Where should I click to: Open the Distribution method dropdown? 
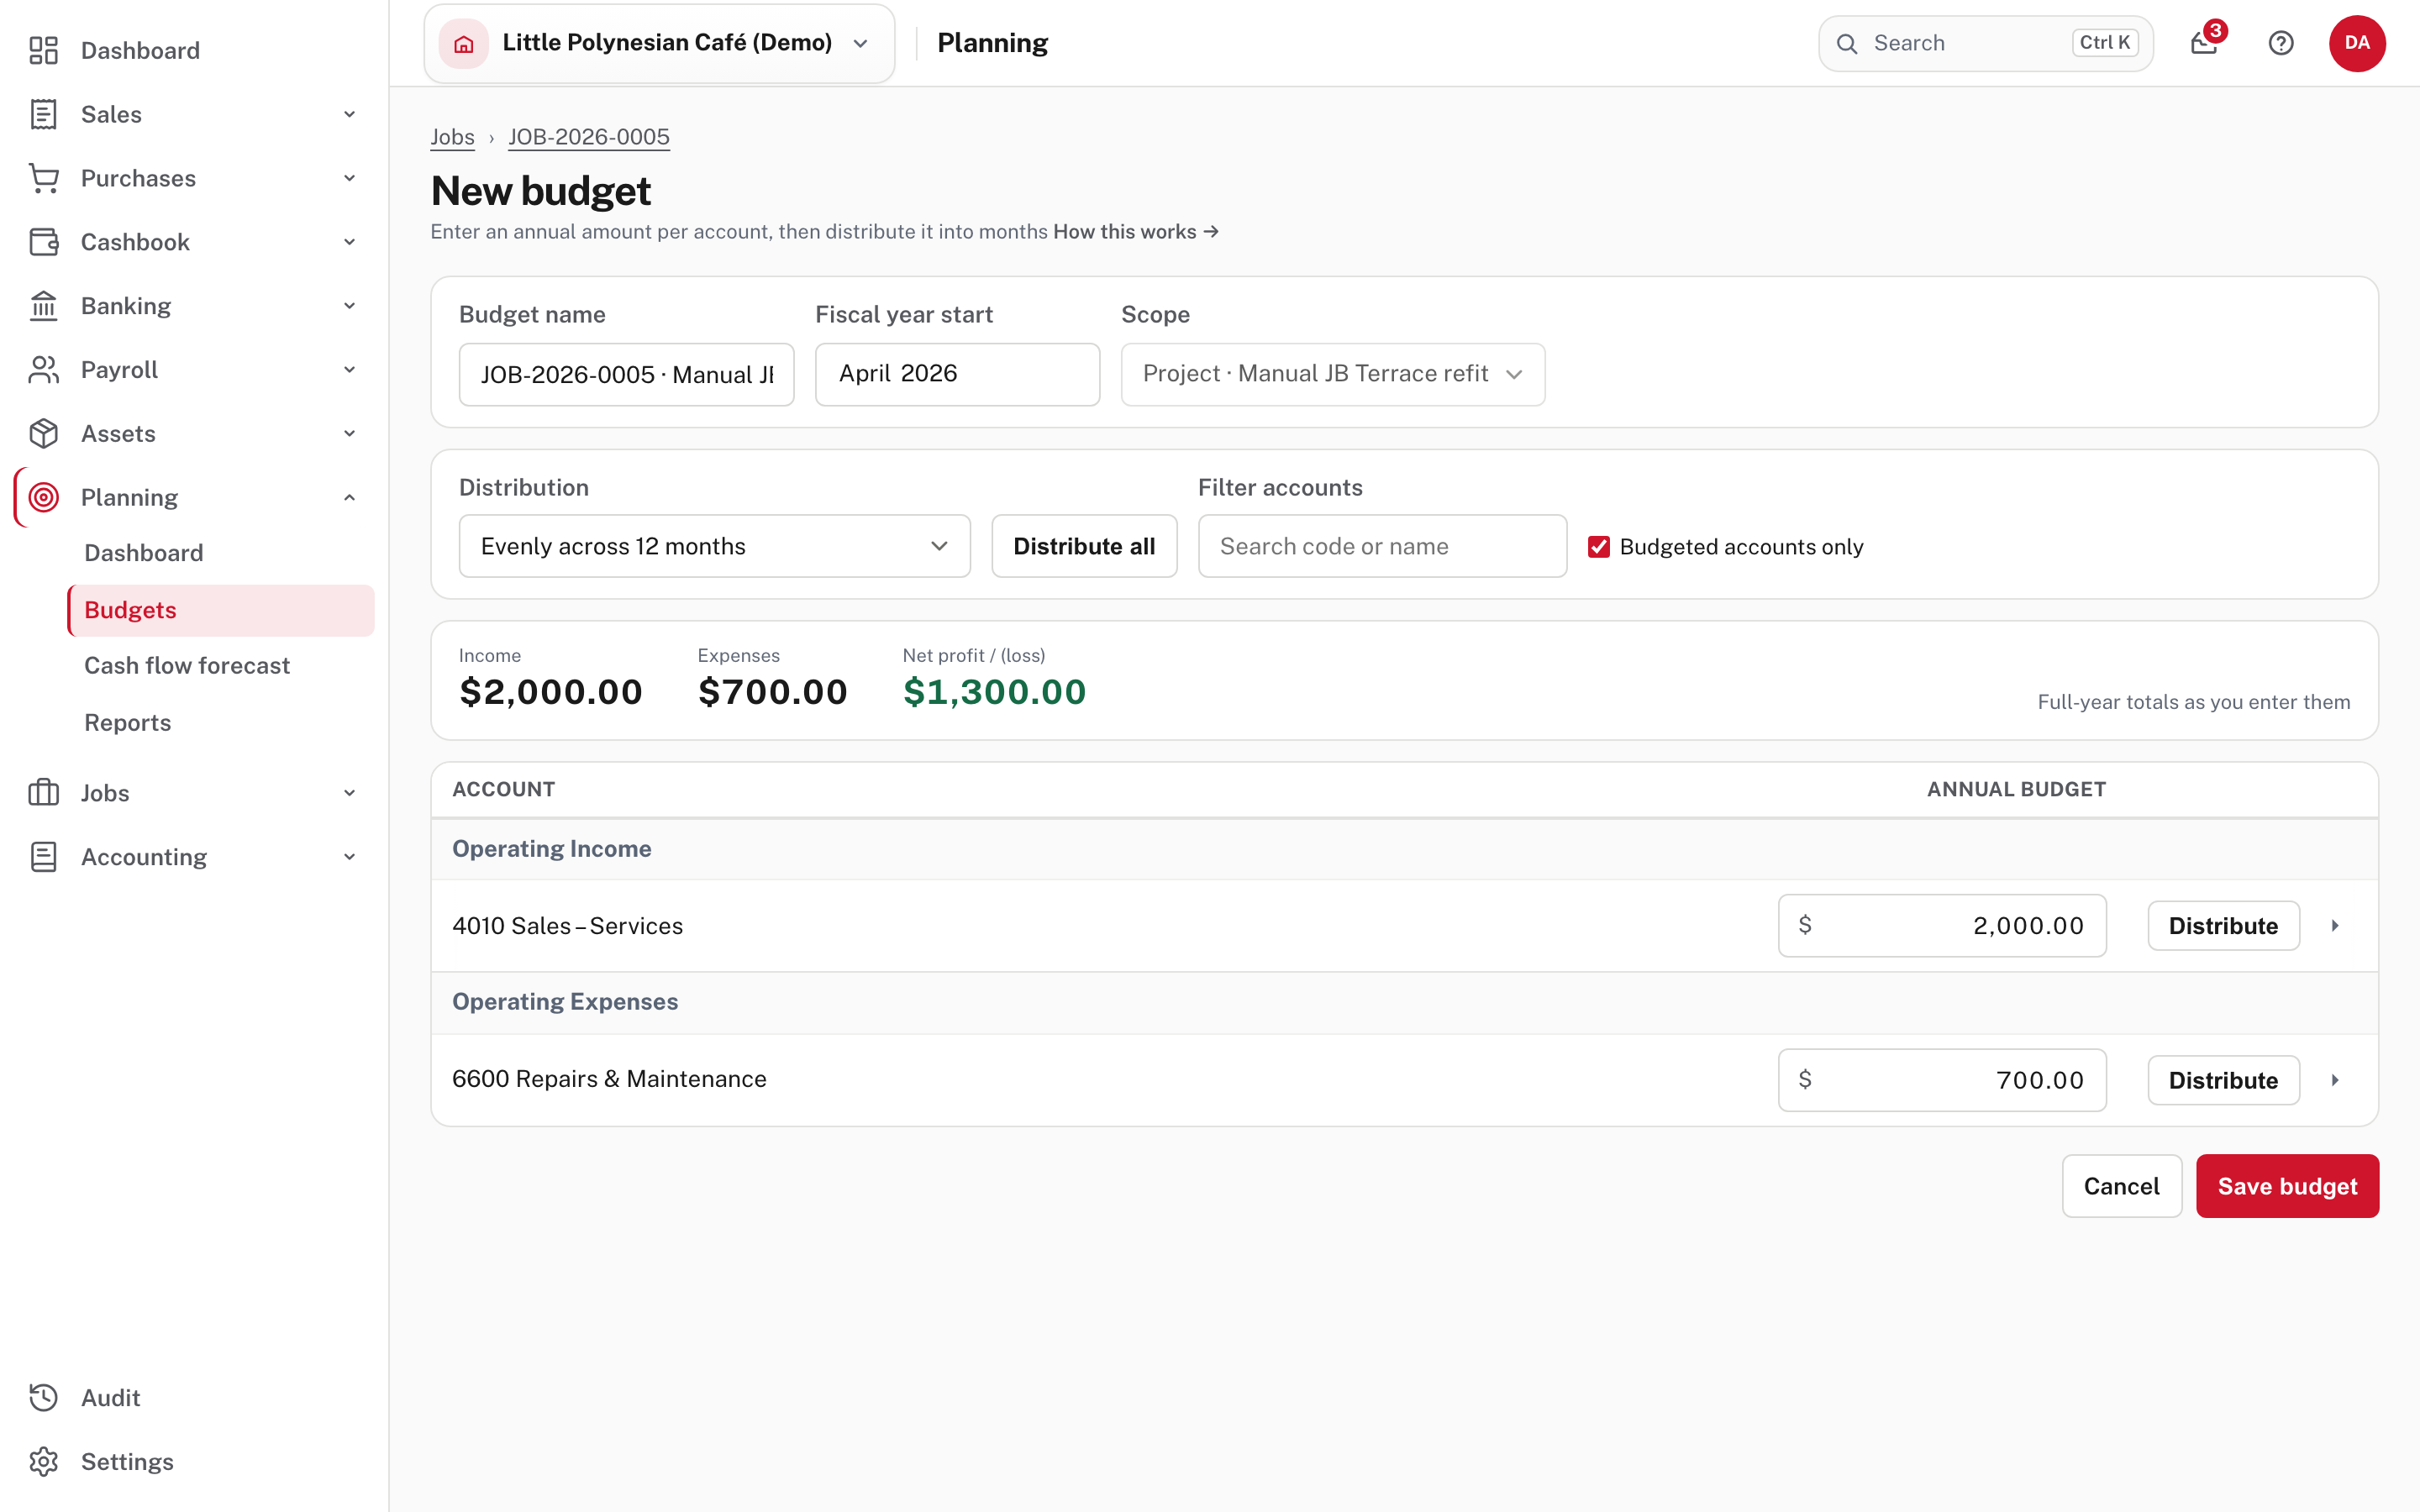(714, 546)
